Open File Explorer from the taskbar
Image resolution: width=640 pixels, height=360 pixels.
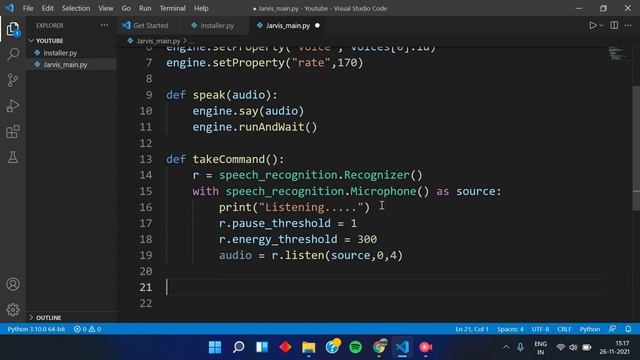coord(309,347)
